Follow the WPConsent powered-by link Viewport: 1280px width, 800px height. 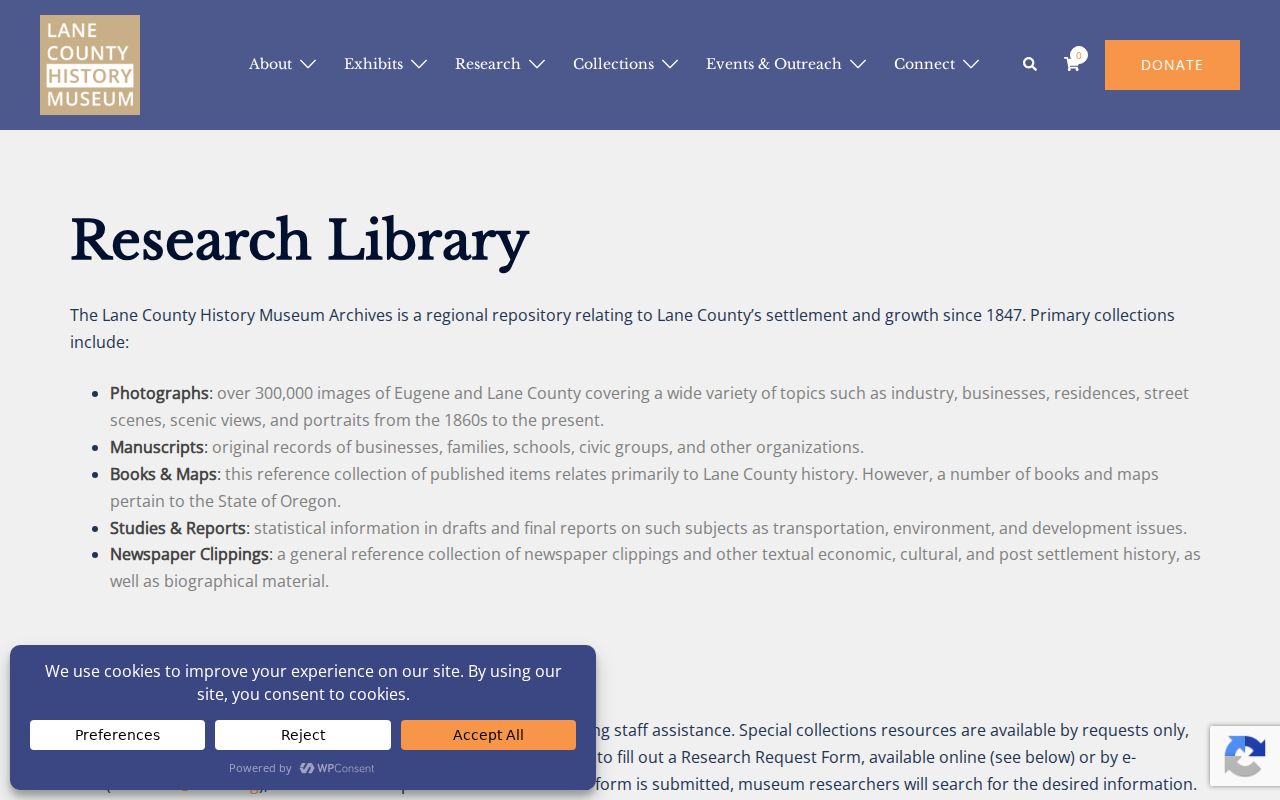pyautogui.click(x=337, y=768)
